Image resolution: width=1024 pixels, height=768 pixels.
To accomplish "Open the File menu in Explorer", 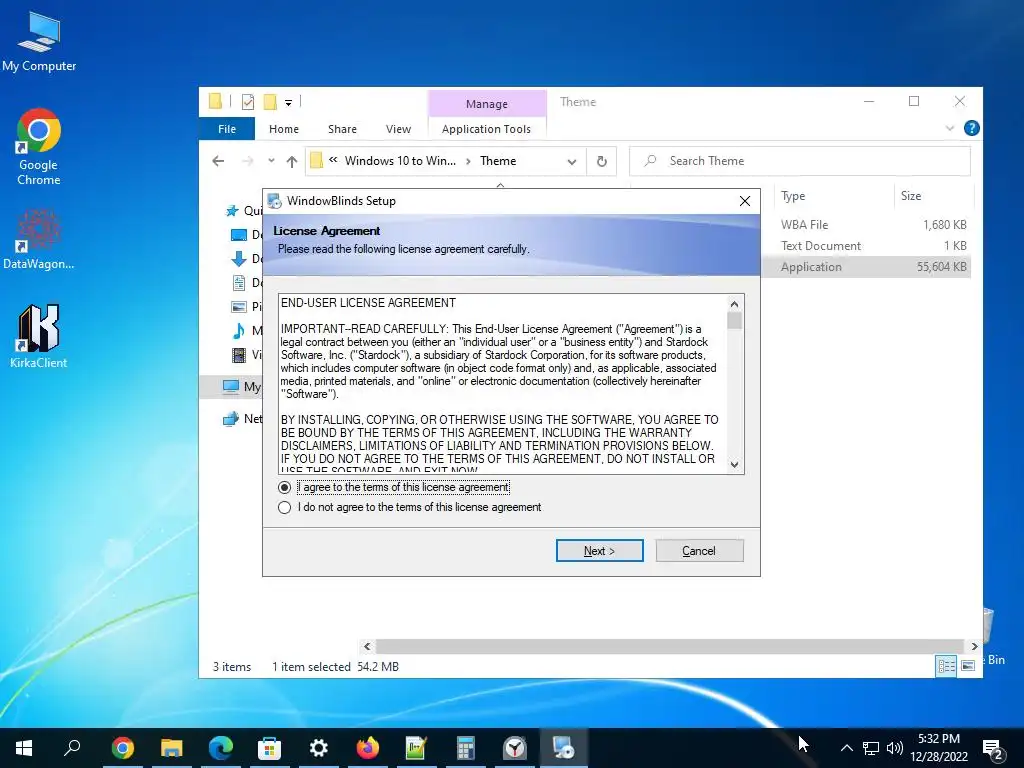I will 227,129.
